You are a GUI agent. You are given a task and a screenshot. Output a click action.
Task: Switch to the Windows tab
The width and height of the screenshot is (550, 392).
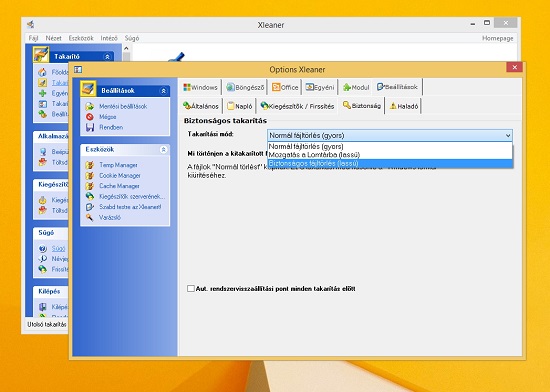coord(201,87)
